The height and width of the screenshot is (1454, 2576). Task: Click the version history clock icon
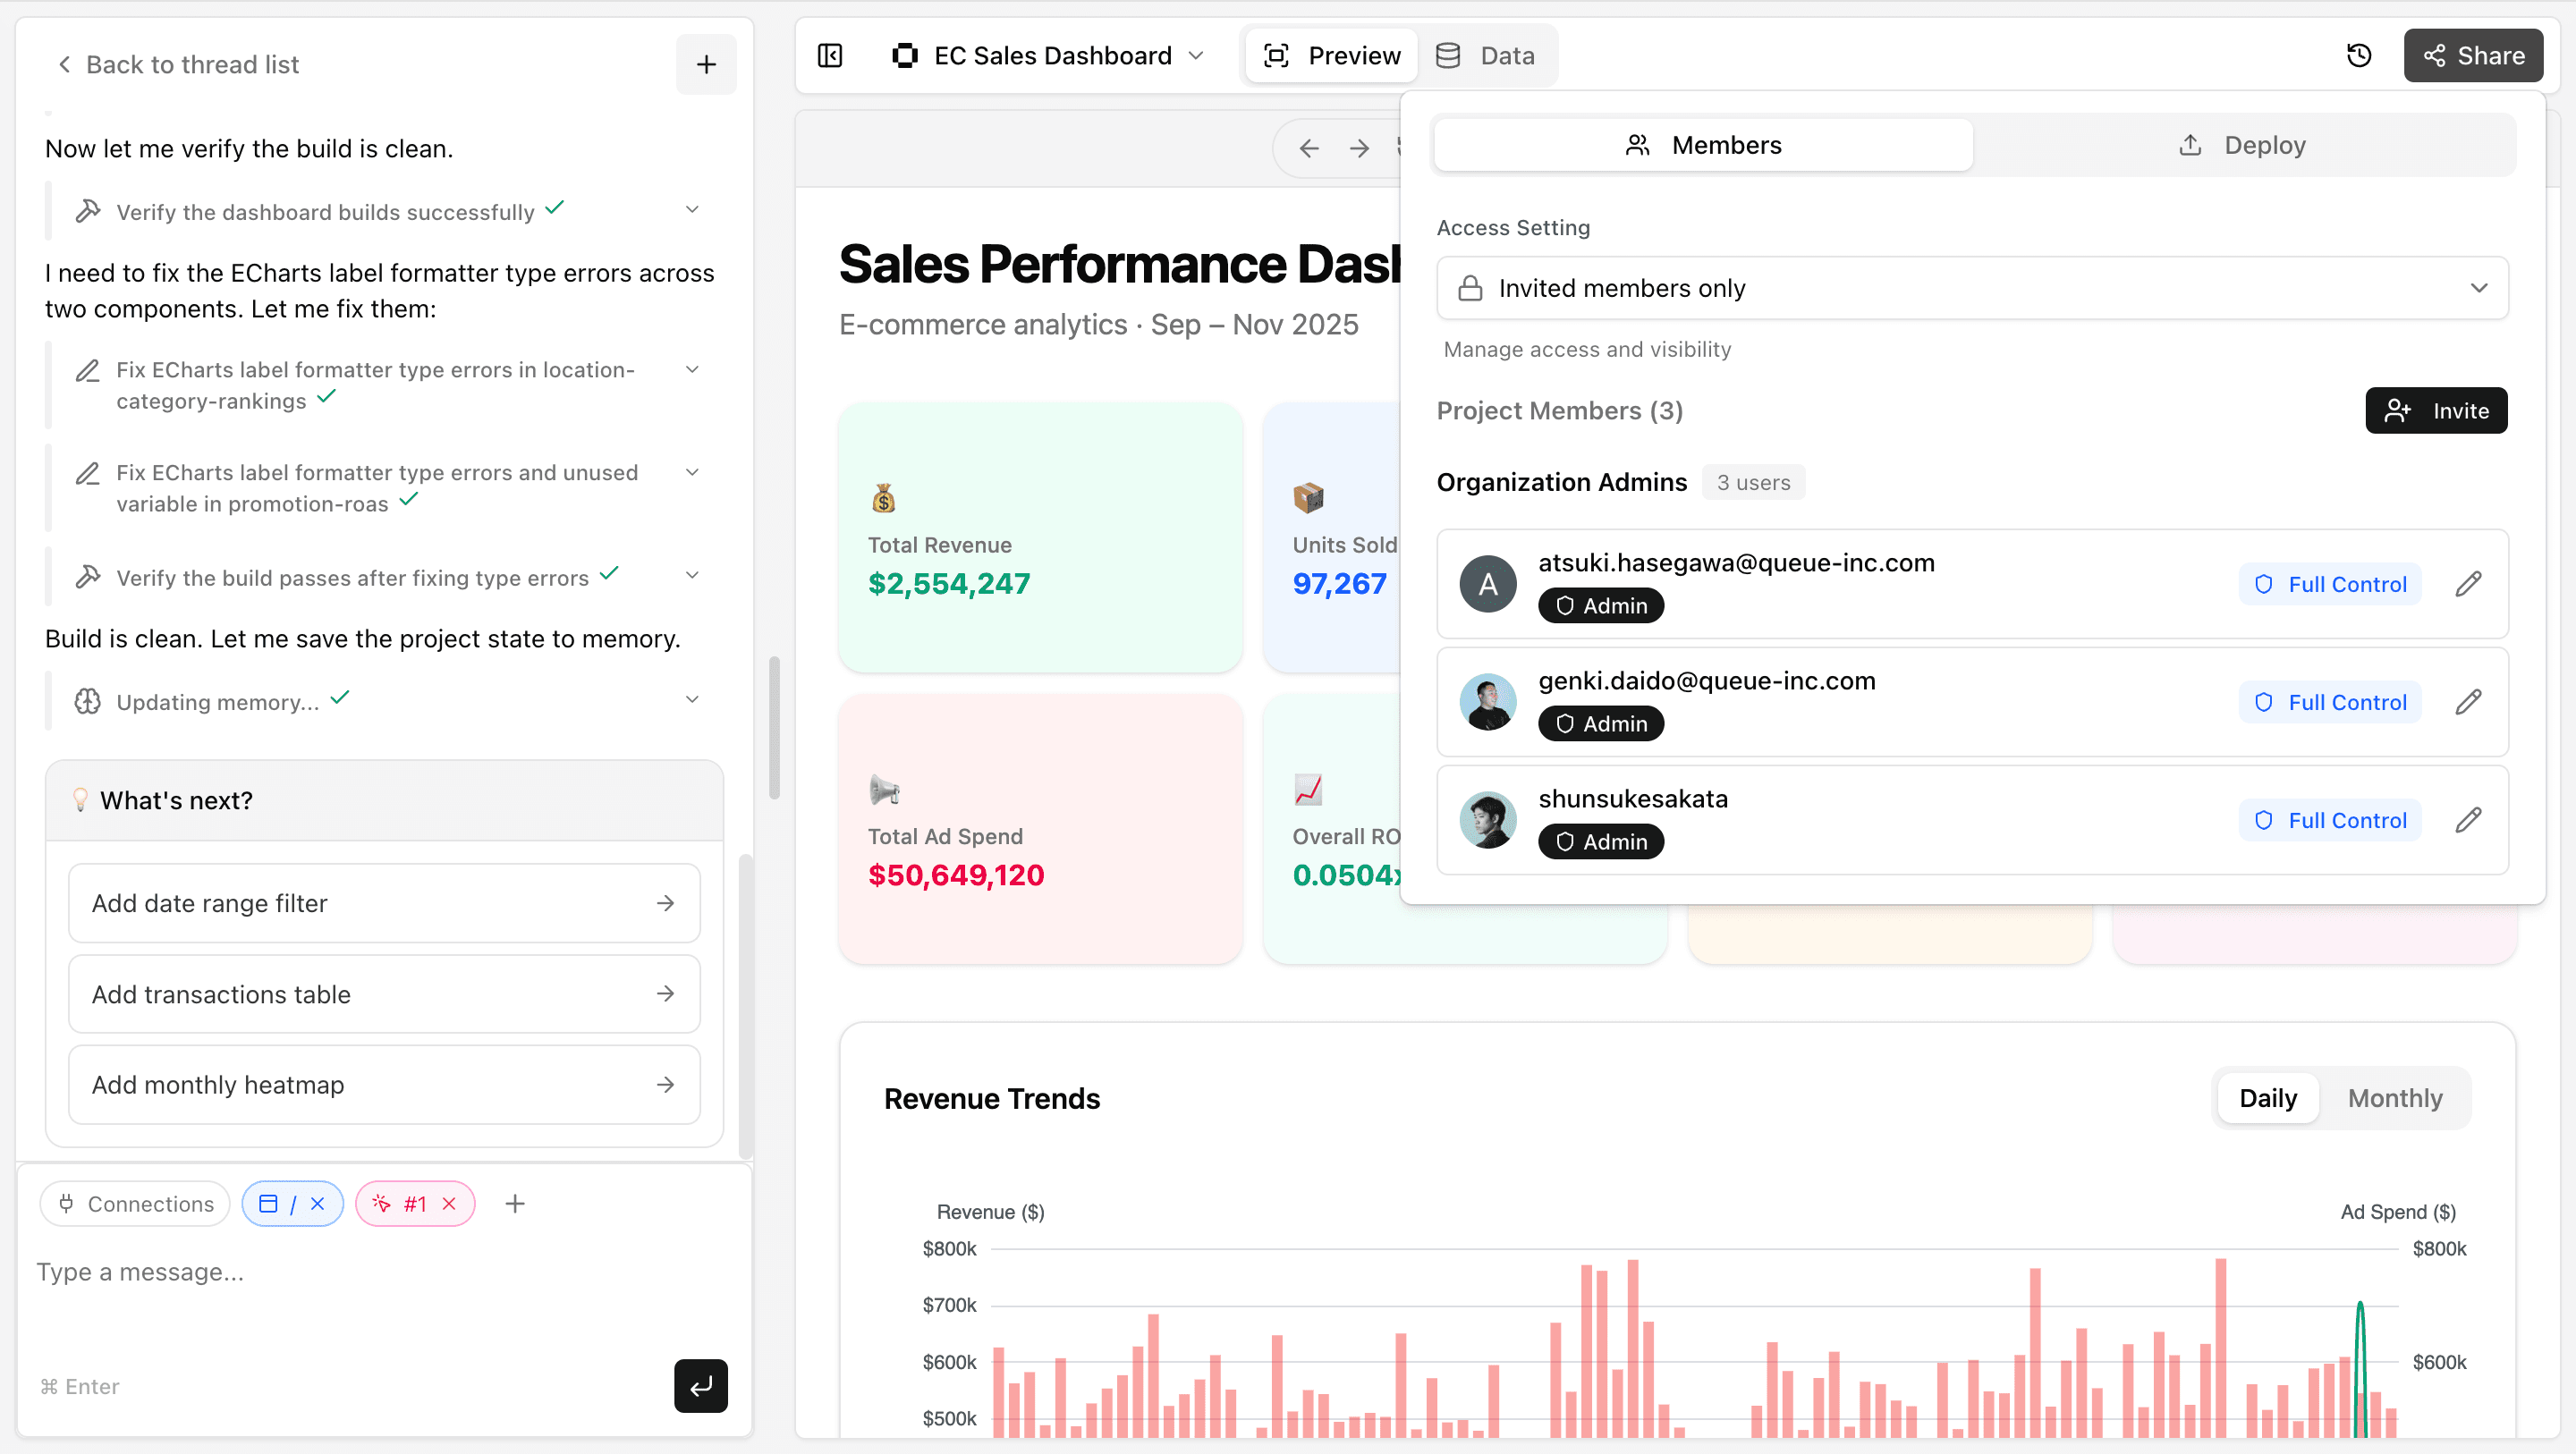[2358, 56]
